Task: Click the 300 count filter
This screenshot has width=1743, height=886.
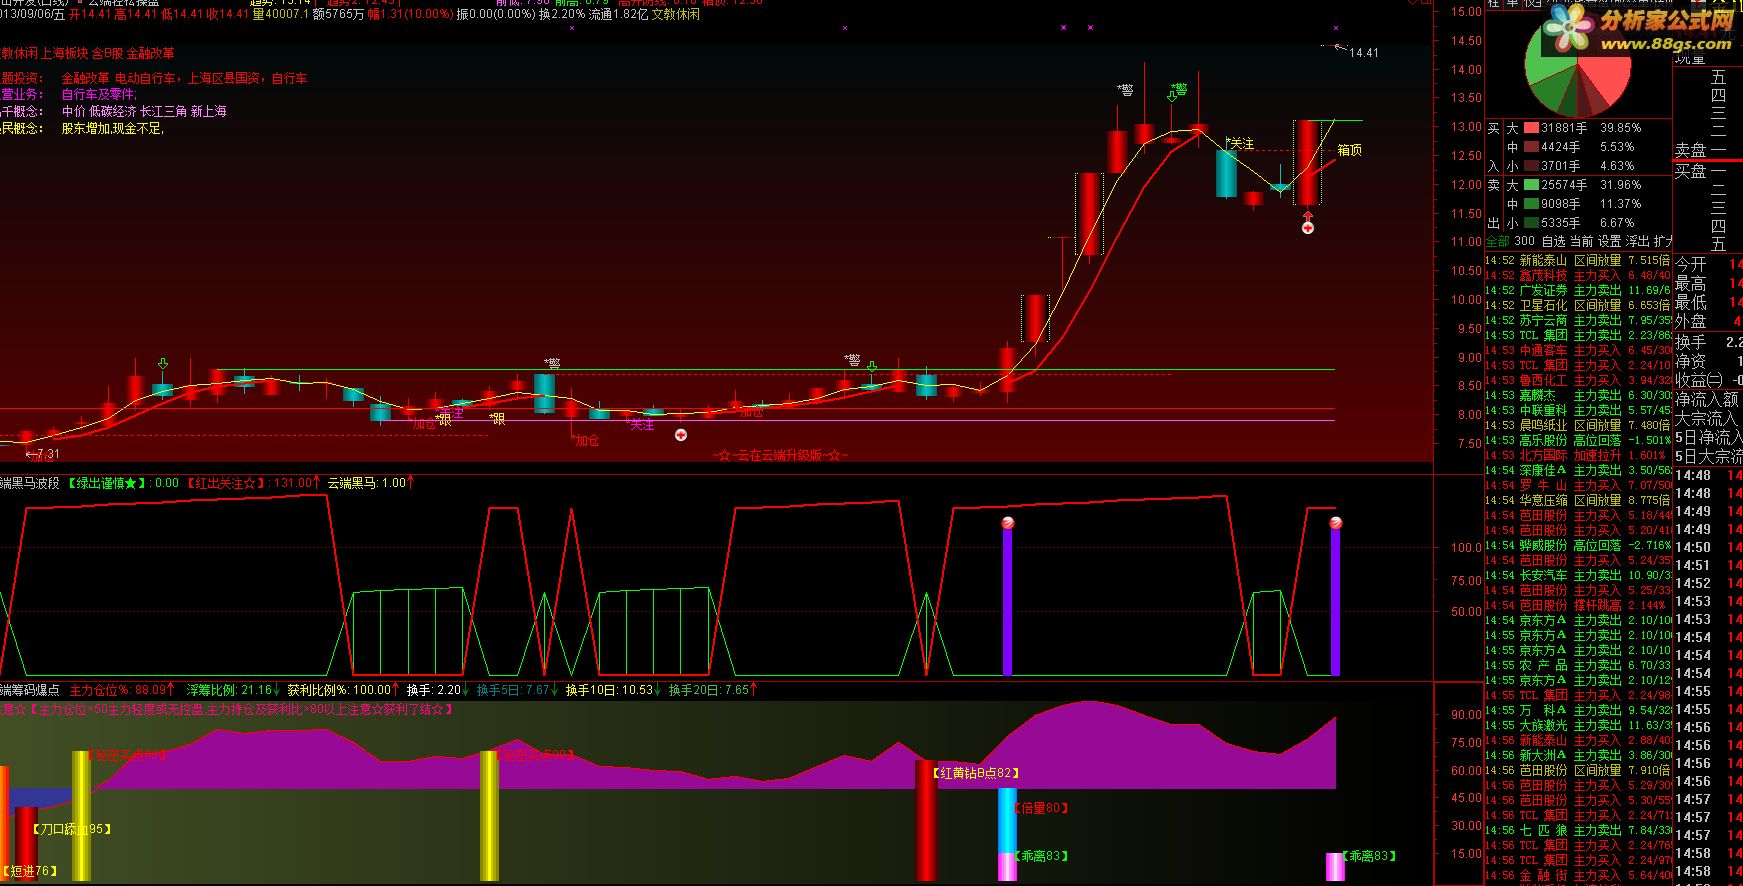Action: (1524, 241)
